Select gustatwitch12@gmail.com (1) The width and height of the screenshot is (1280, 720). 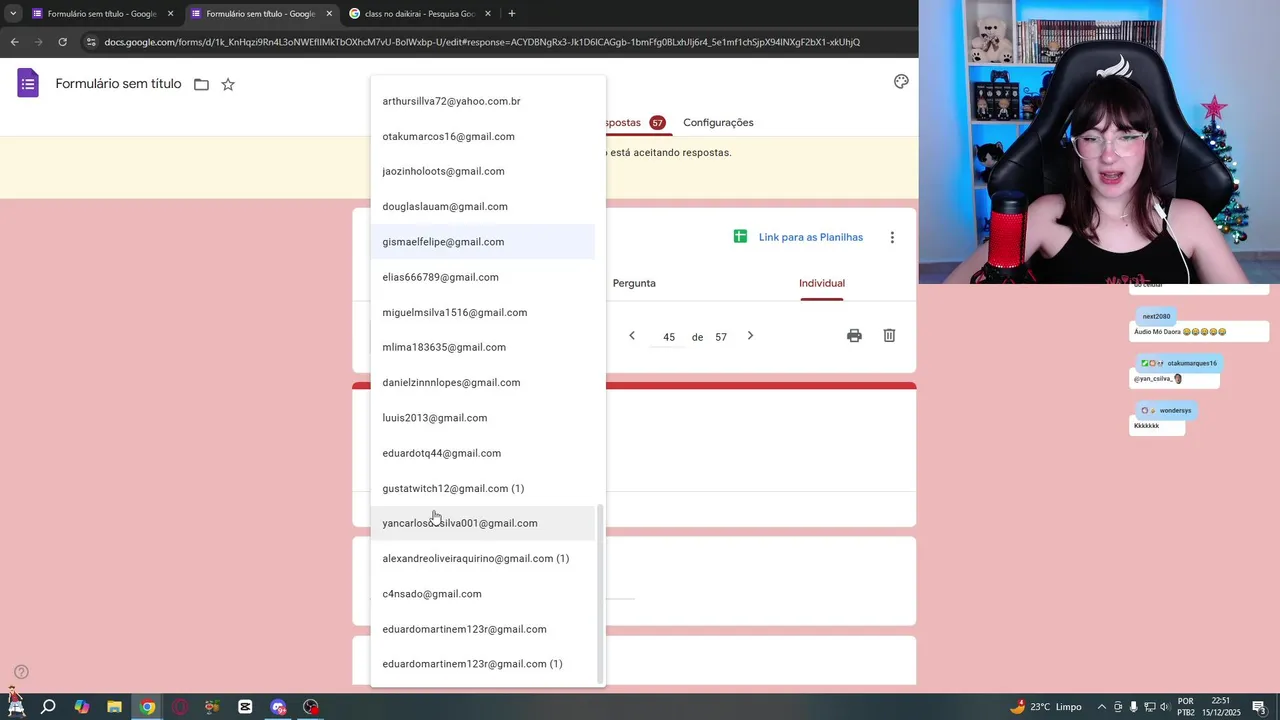pyautogui.click(x=483, y=488)
